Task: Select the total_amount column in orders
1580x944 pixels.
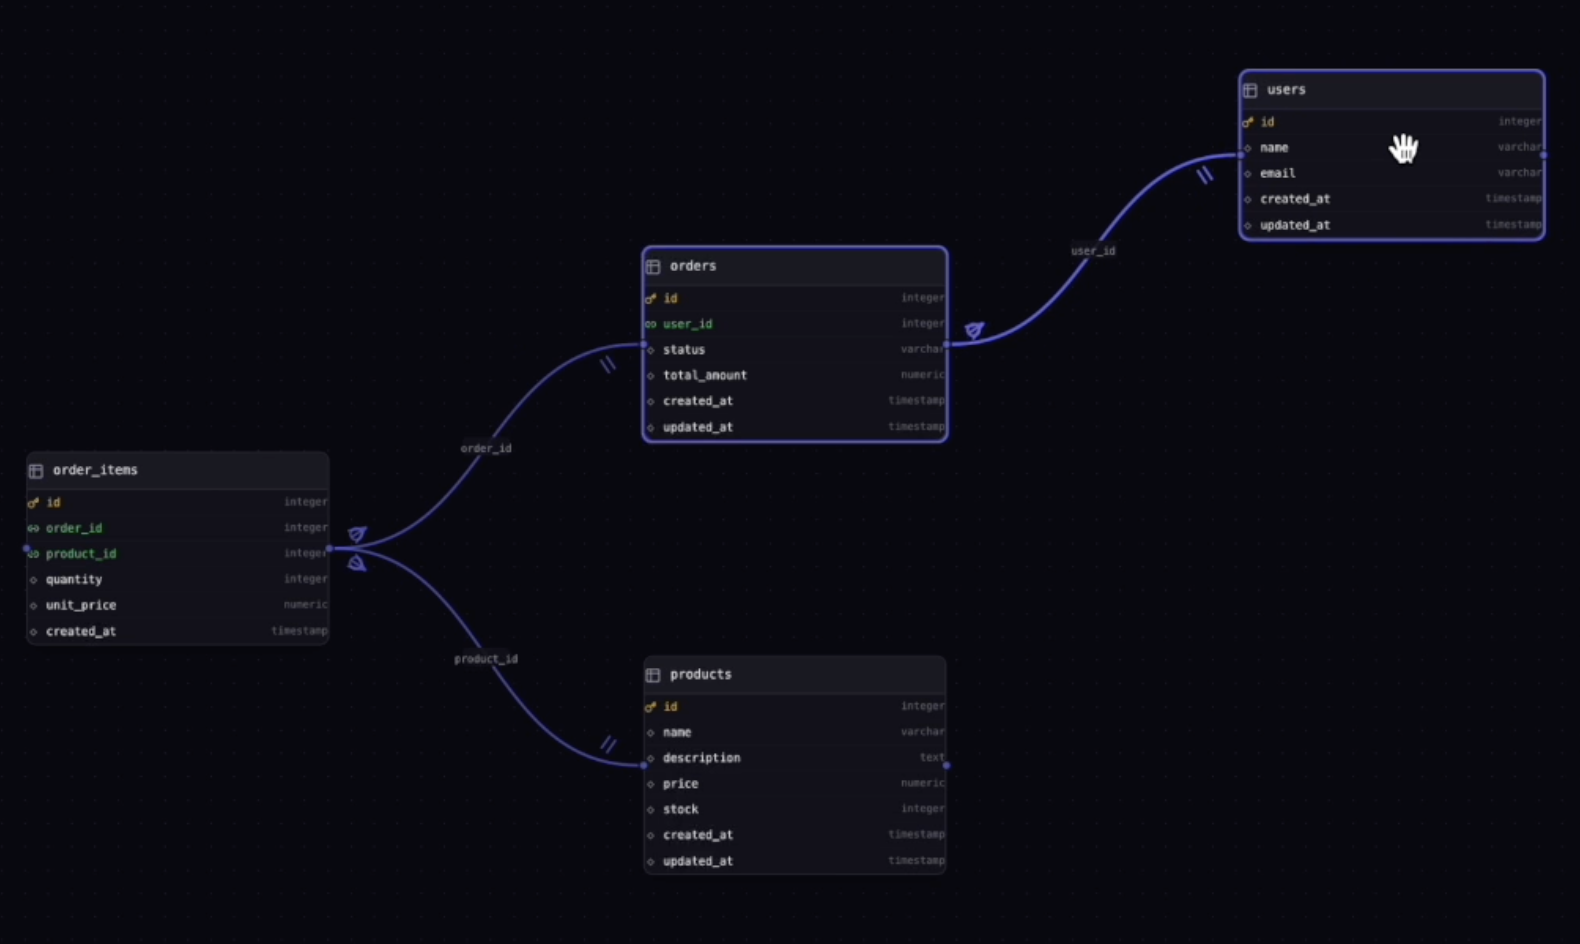Action: (x=705, y=375)
